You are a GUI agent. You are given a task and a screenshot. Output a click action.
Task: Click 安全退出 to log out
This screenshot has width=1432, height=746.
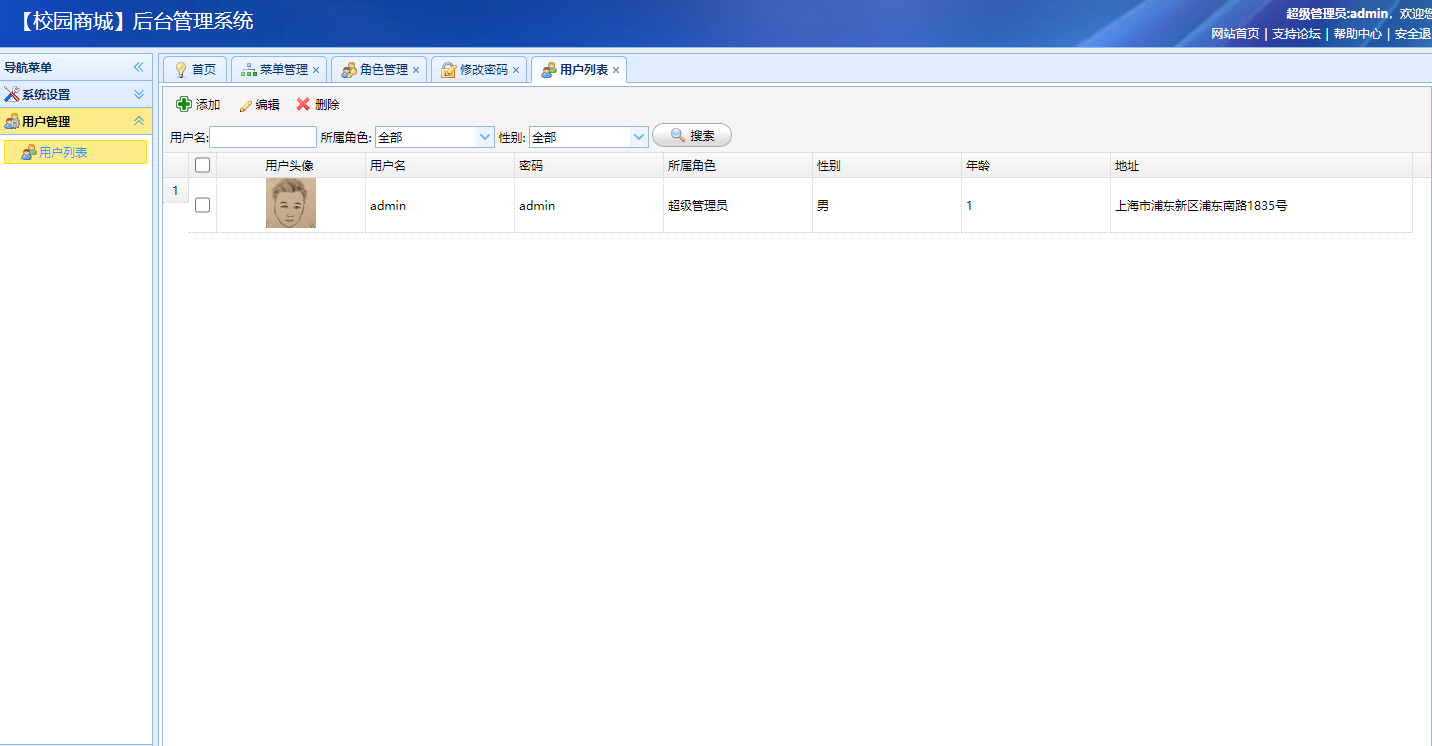tap(1413, 33)
